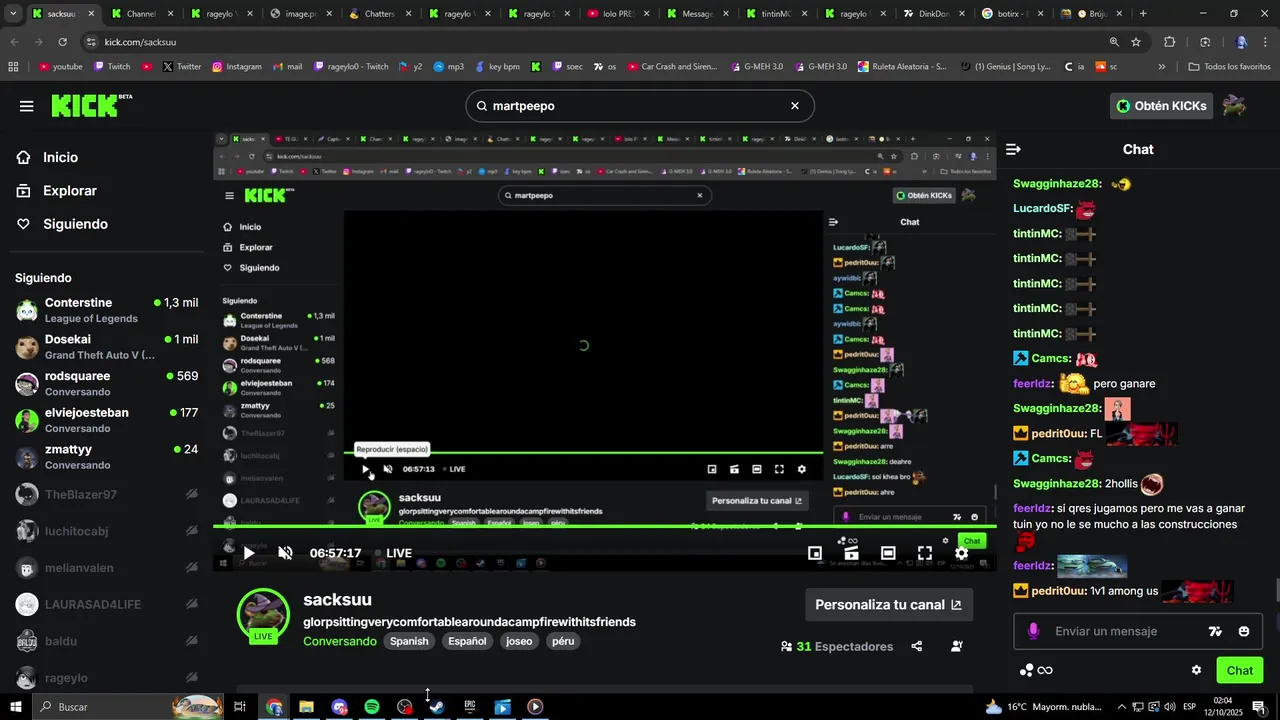Screen dimensions: 1280x720
Task: Click the KICKs infinity balance icon
Action: pos(1036,670)
